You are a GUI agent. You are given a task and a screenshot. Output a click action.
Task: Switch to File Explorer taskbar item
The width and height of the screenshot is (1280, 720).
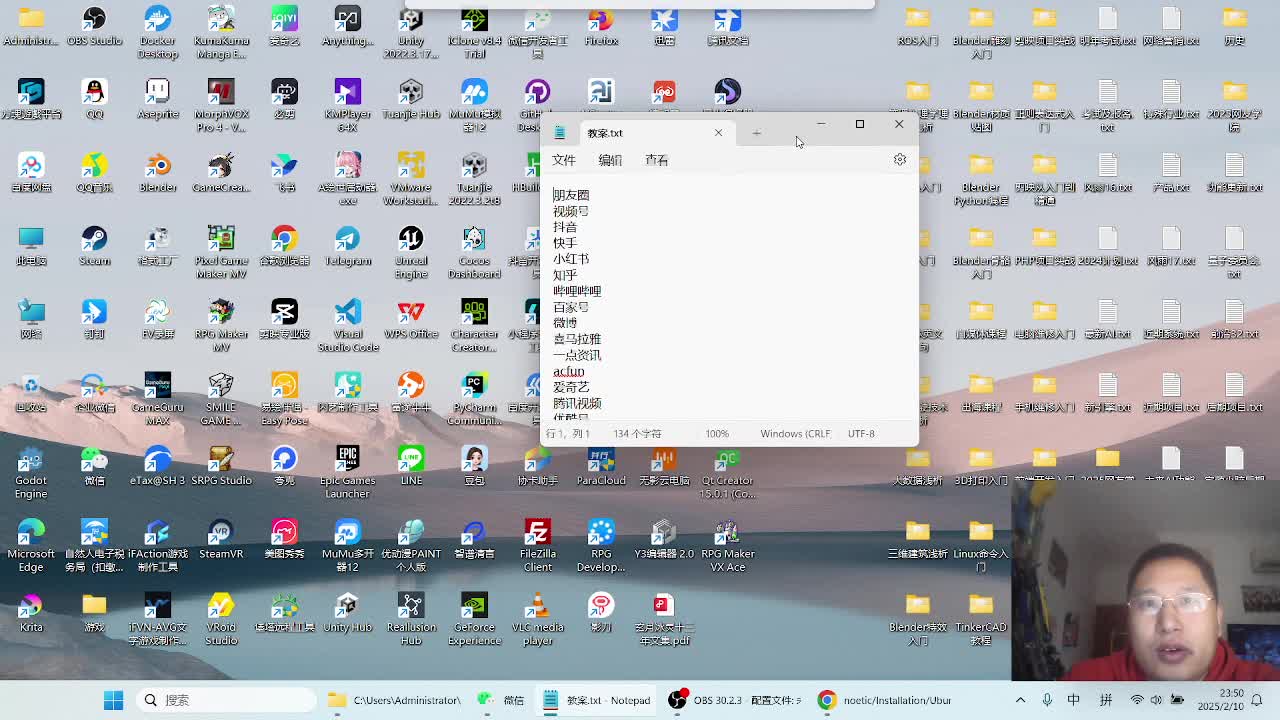click(x=396, y=700)
